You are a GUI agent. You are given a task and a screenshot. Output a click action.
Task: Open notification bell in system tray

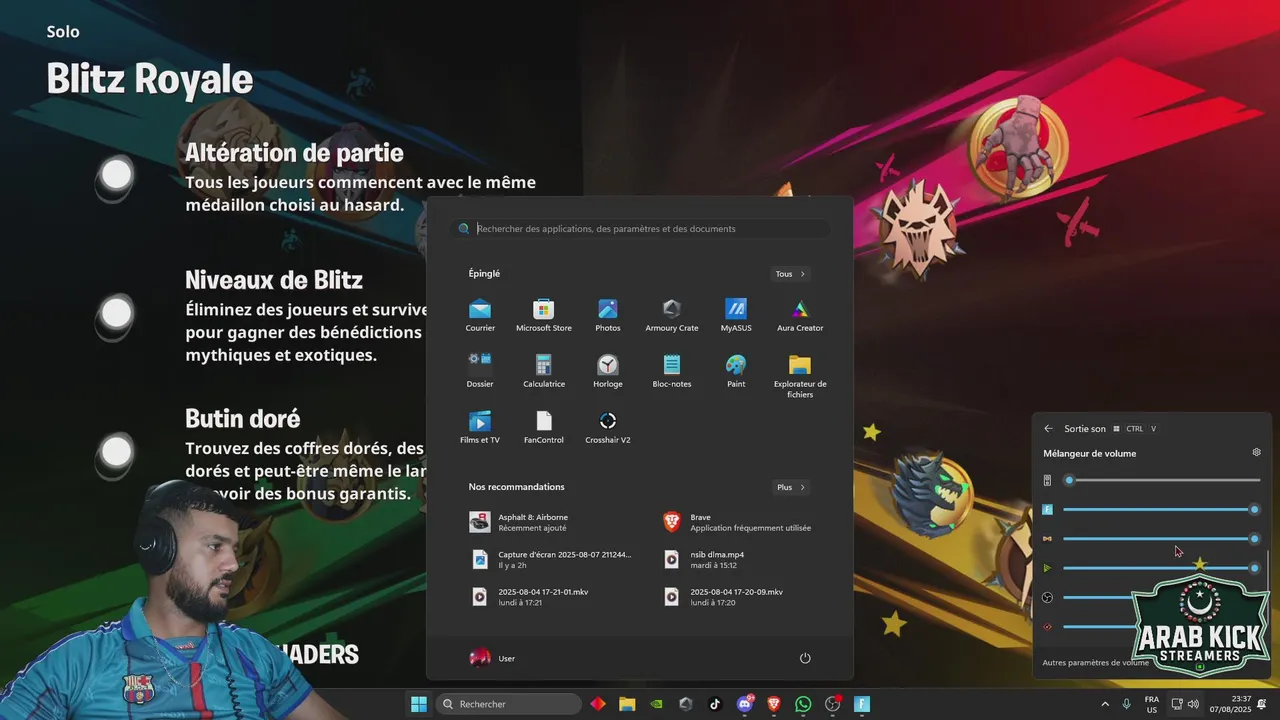(x=1262, y=704)
